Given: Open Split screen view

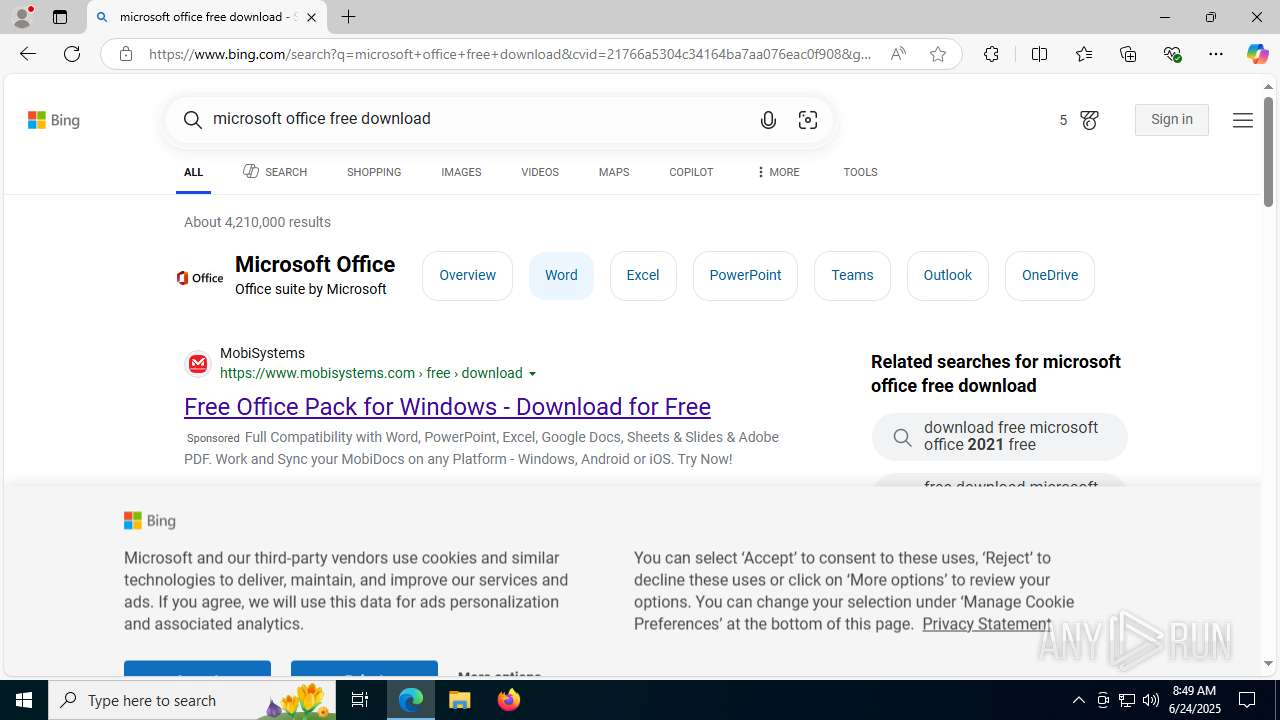Looking at the screenshot, I should point(1039,54).
